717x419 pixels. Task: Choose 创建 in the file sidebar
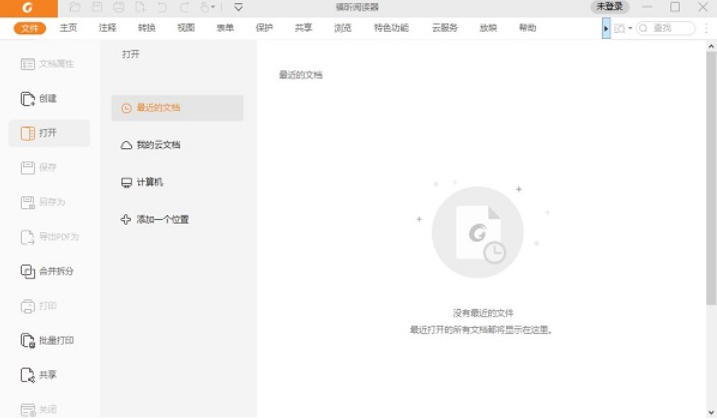click(x=48, y=98)
